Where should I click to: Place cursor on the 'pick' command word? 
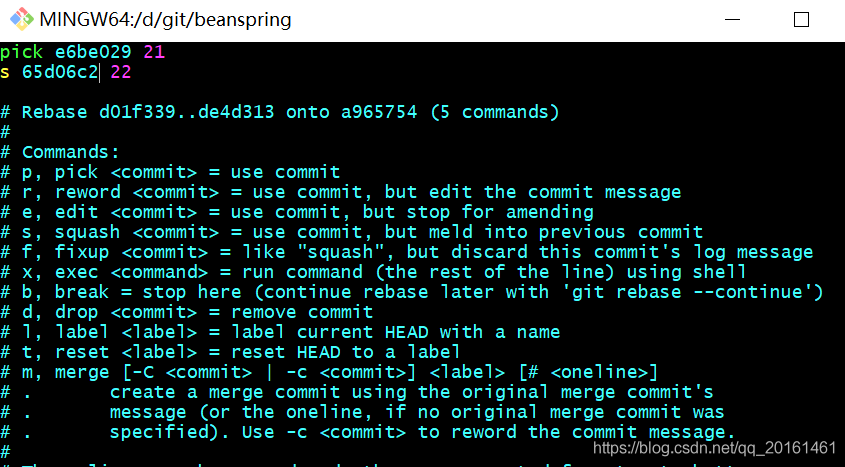tap(22, 52)
